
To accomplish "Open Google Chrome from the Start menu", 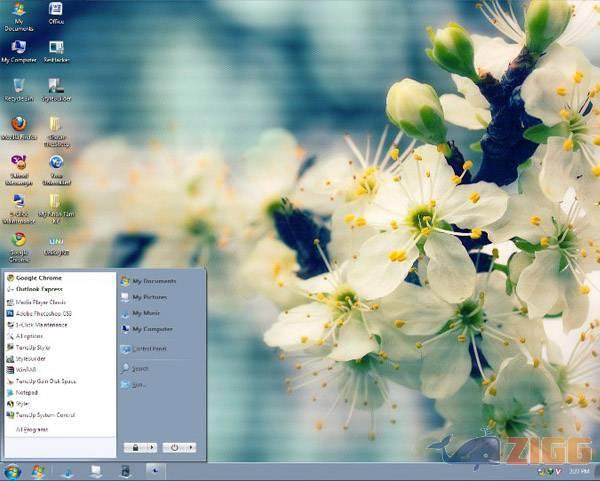I will click(x=38, y=278).
